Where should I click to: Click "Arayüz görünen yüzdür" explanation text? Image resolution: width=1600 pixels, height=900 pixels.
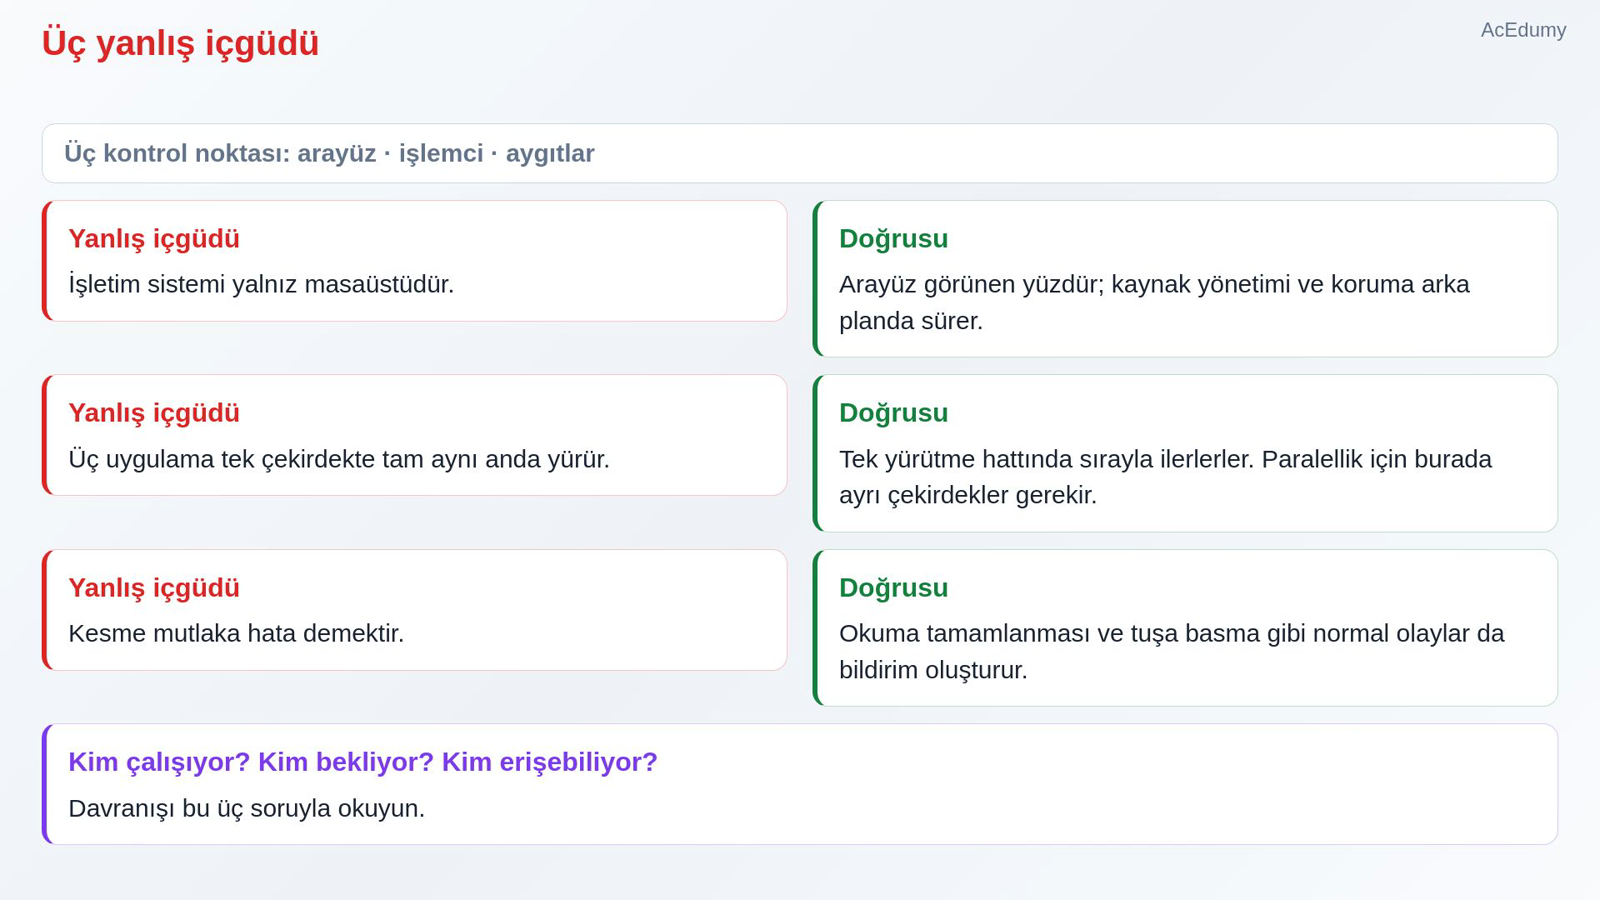tap(1154, 302)
